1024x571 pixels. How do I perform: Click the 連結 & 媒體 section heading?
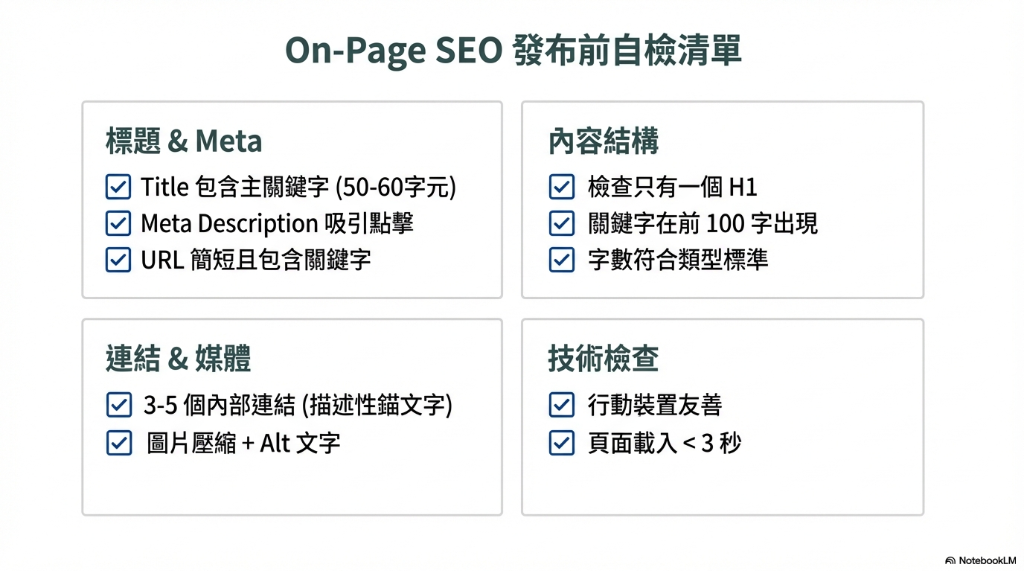click(x=178, y=358)
